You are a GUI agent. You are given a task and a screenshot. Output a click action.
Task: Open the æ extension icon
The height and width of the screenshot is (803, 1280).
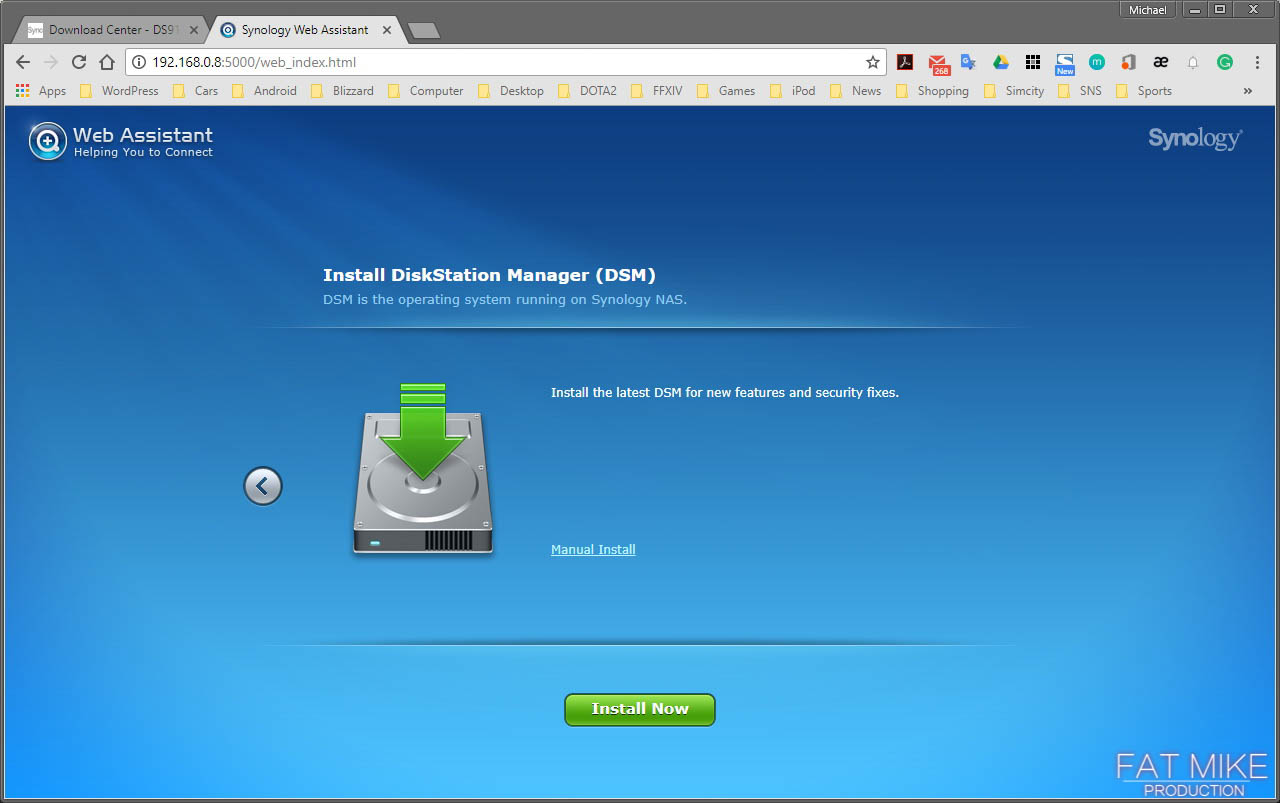tap(1160, 62)
